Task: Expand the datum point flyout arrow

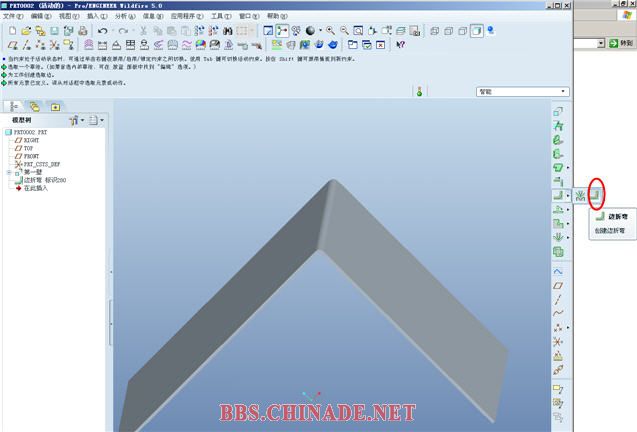Action: (x=568, y=328)
